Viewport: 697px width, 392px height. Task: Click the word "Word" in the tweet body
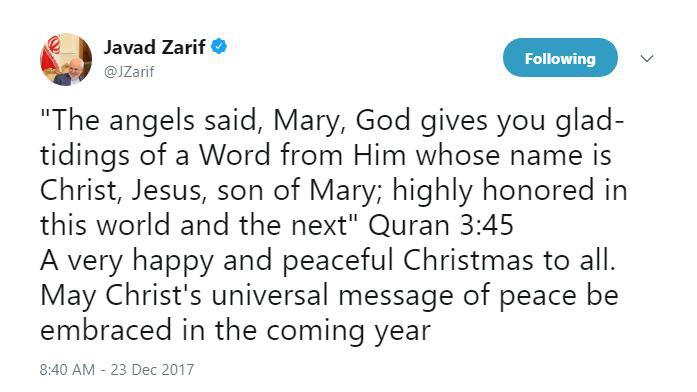tap(235, 156)
